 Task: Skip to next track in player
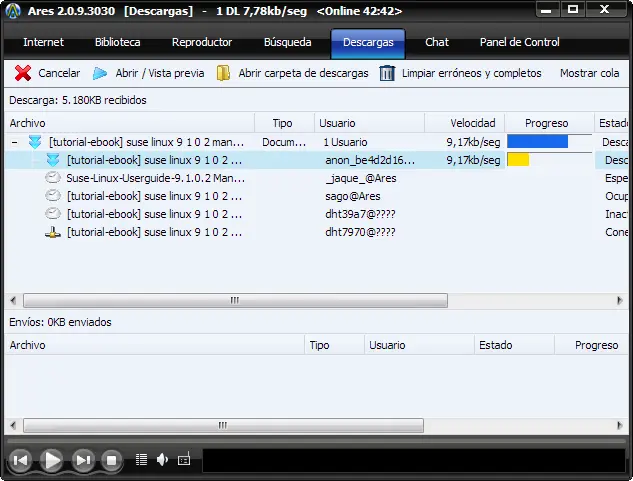pyautogui.click(x=83, y=460)
